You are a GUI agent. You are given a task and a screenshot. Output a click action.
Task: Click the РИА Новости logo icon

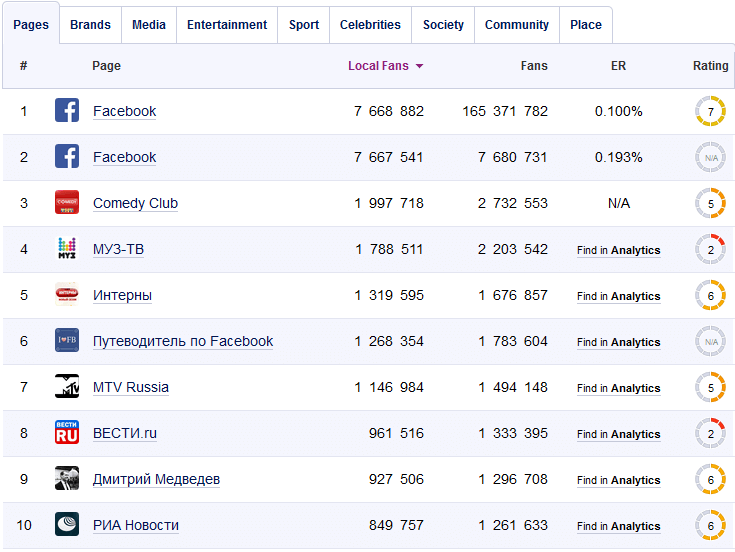point(67,525)
